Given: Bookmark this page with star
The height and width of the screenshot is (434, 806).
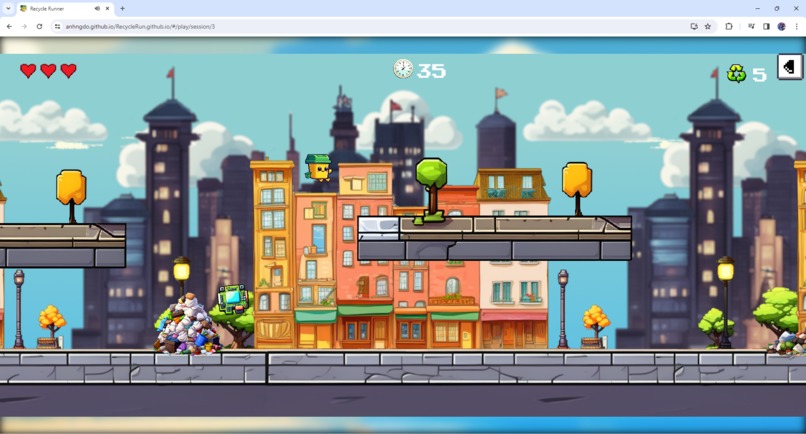Looking at the screenshot, I should point(708,26).
